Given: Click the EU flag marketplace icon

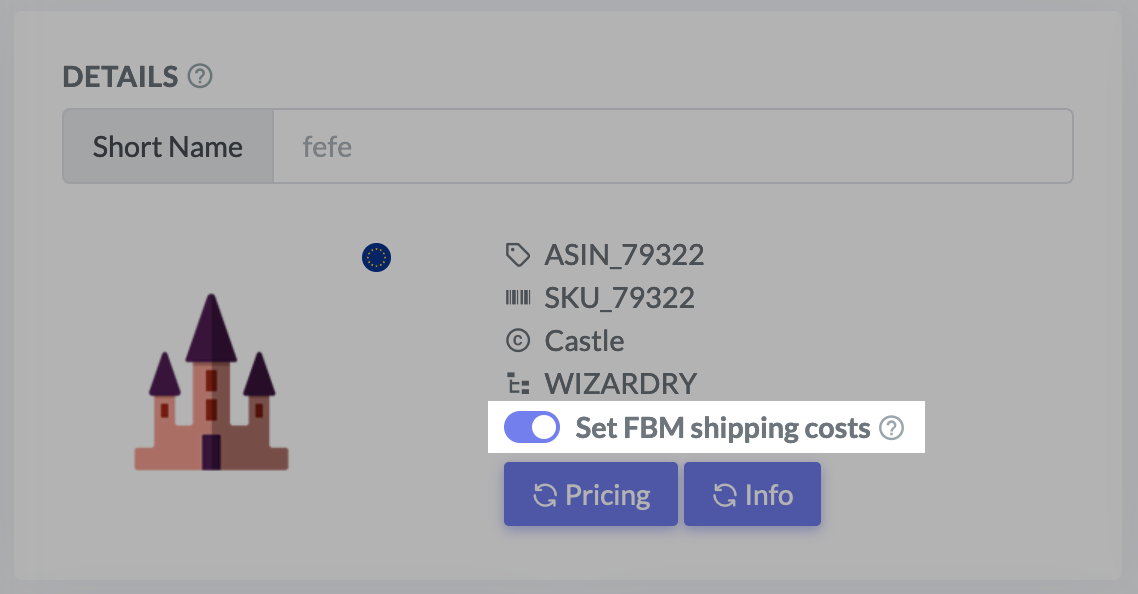Looking at the screenshot, I should [x=376, y=258].
